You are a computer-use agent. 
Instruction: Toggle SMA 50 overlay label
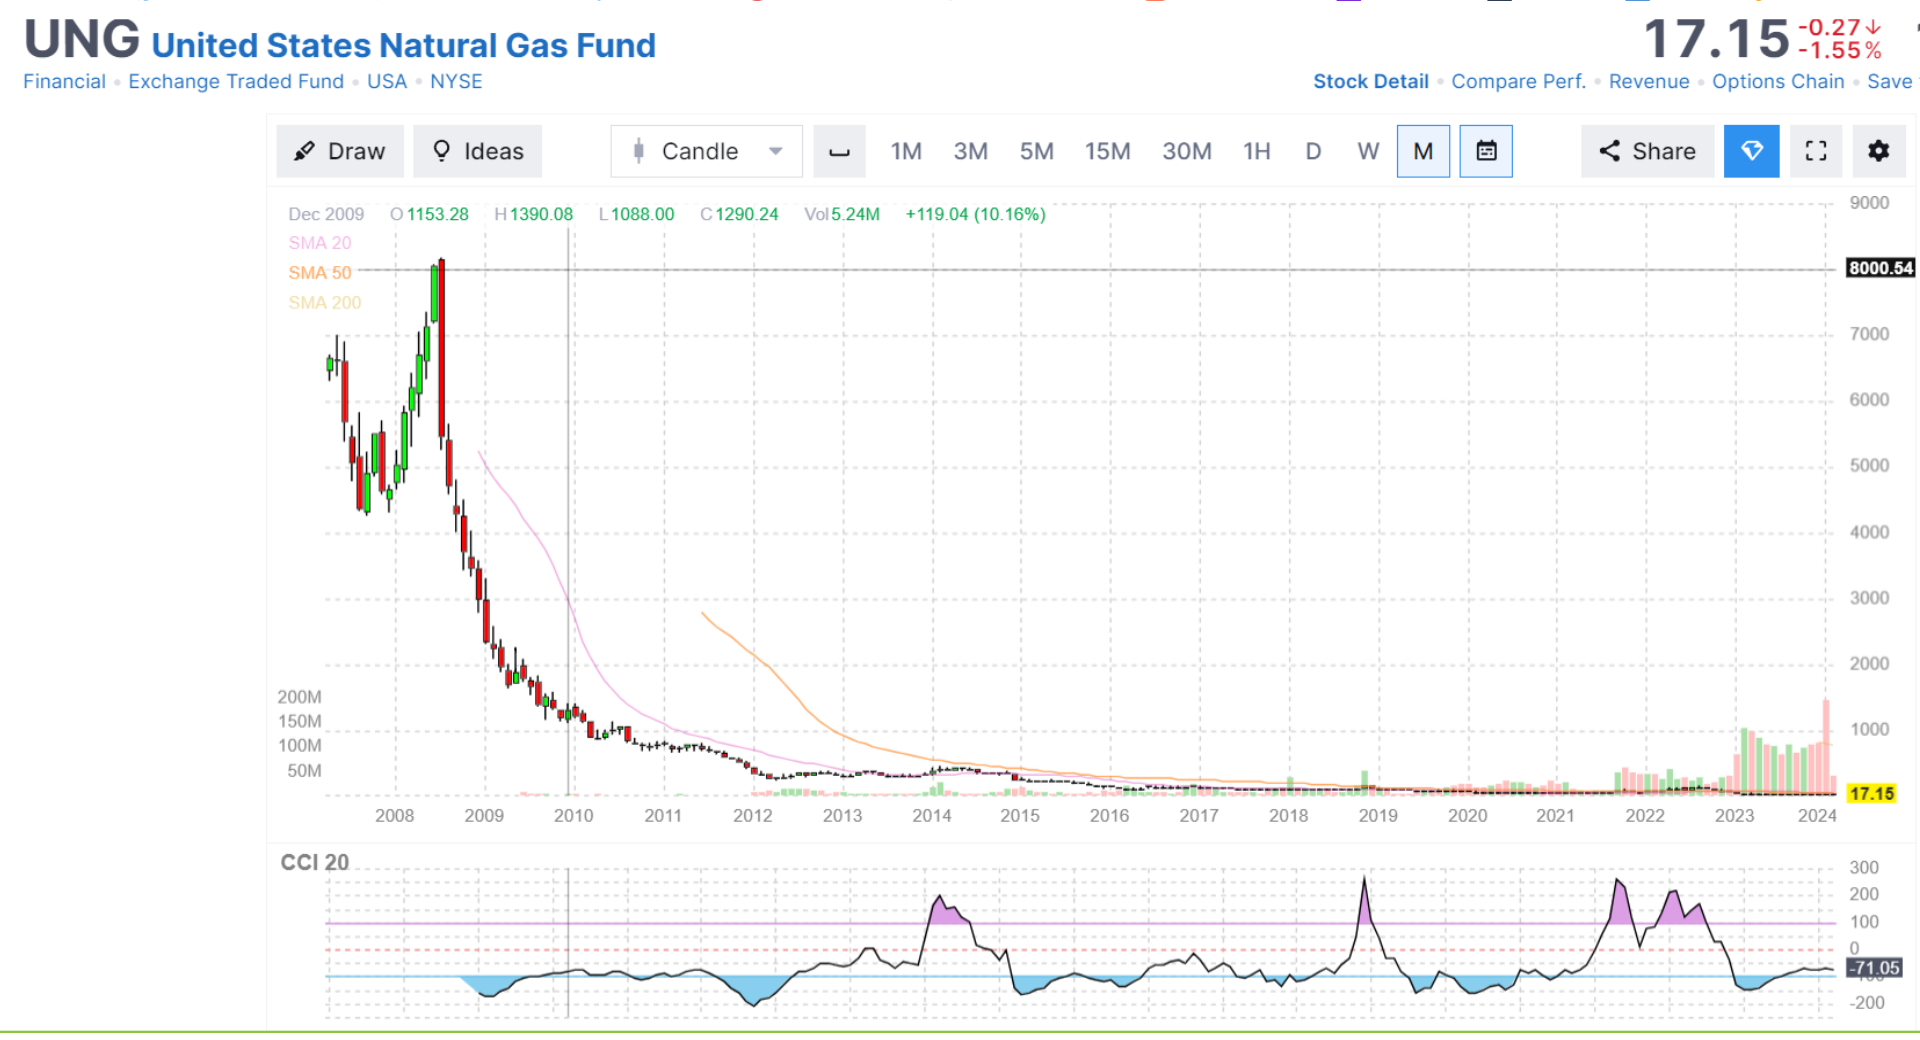320,273
